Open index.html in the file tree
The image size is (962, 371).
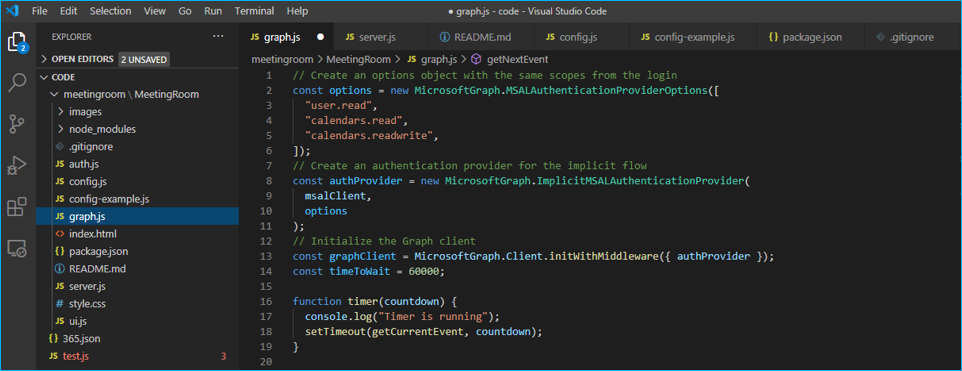(137, 234)
